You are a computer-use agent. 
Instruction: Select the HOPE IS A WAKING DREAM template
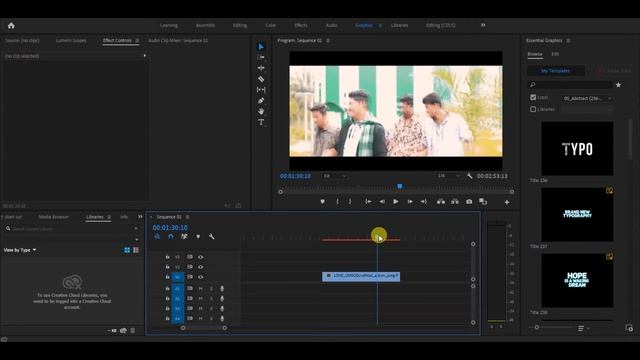tap(577, 280)
